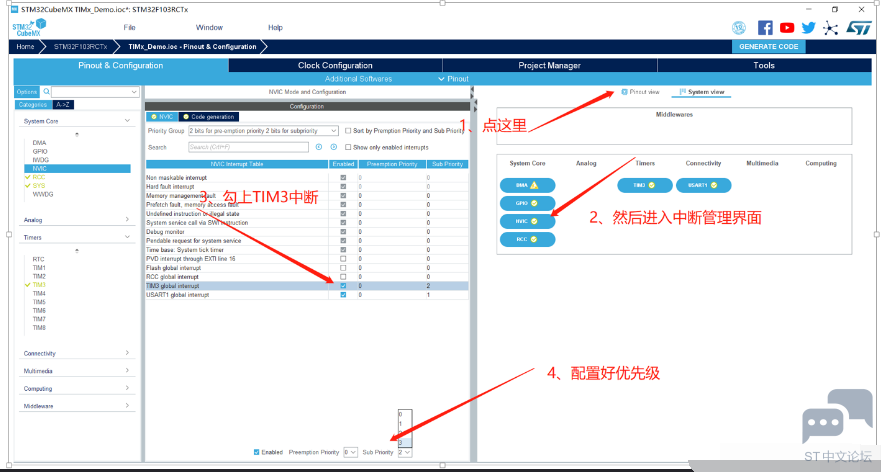Viewport: 881px width, 472px height.
Task: Expand the Connectivity category
Action: tap(128, 353)
